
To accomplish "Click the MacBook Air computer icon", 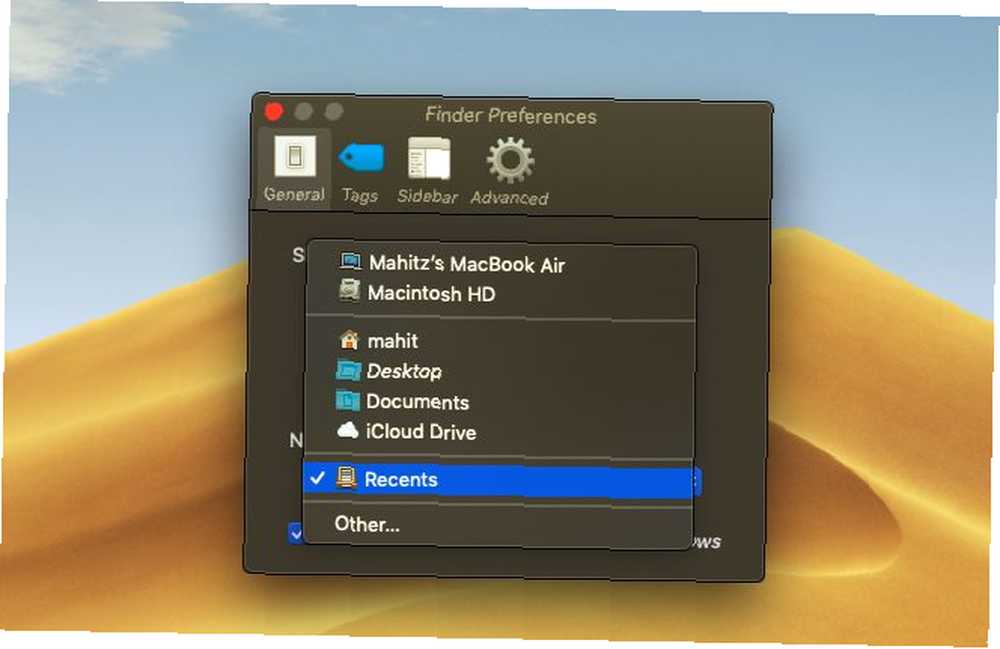I will (x=350, y=261).
